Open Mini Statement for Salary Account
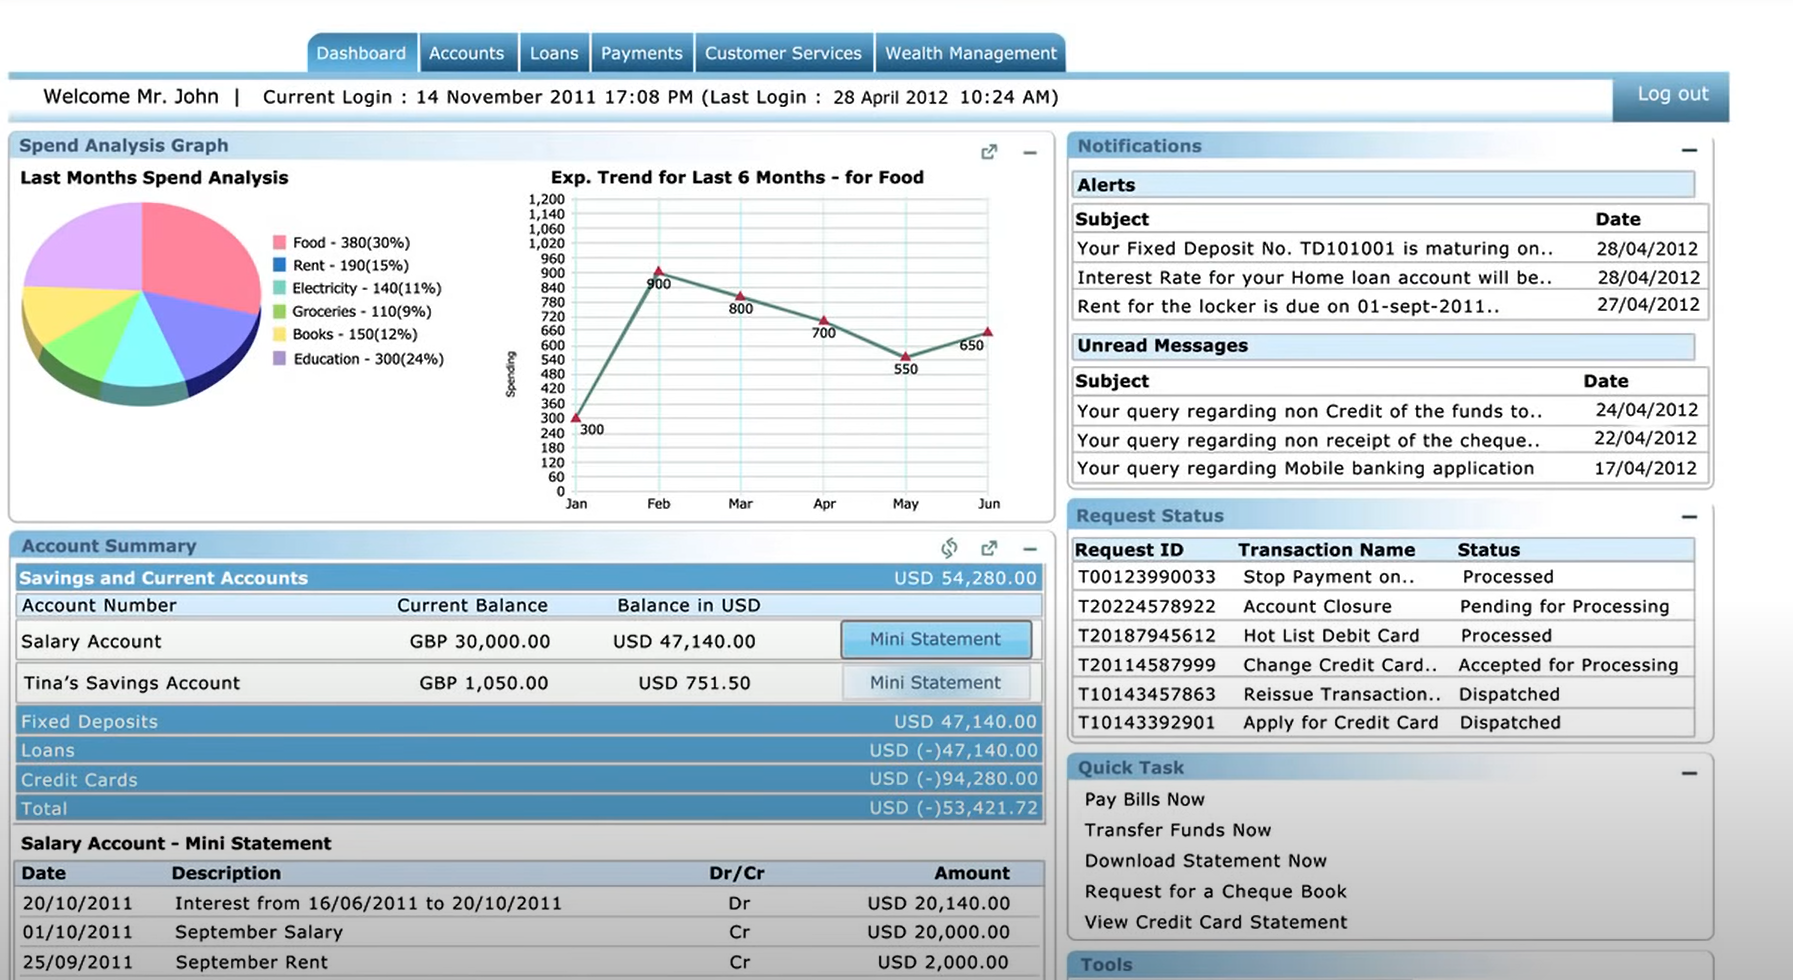1793x980 pixels. (x=936, y=639)
